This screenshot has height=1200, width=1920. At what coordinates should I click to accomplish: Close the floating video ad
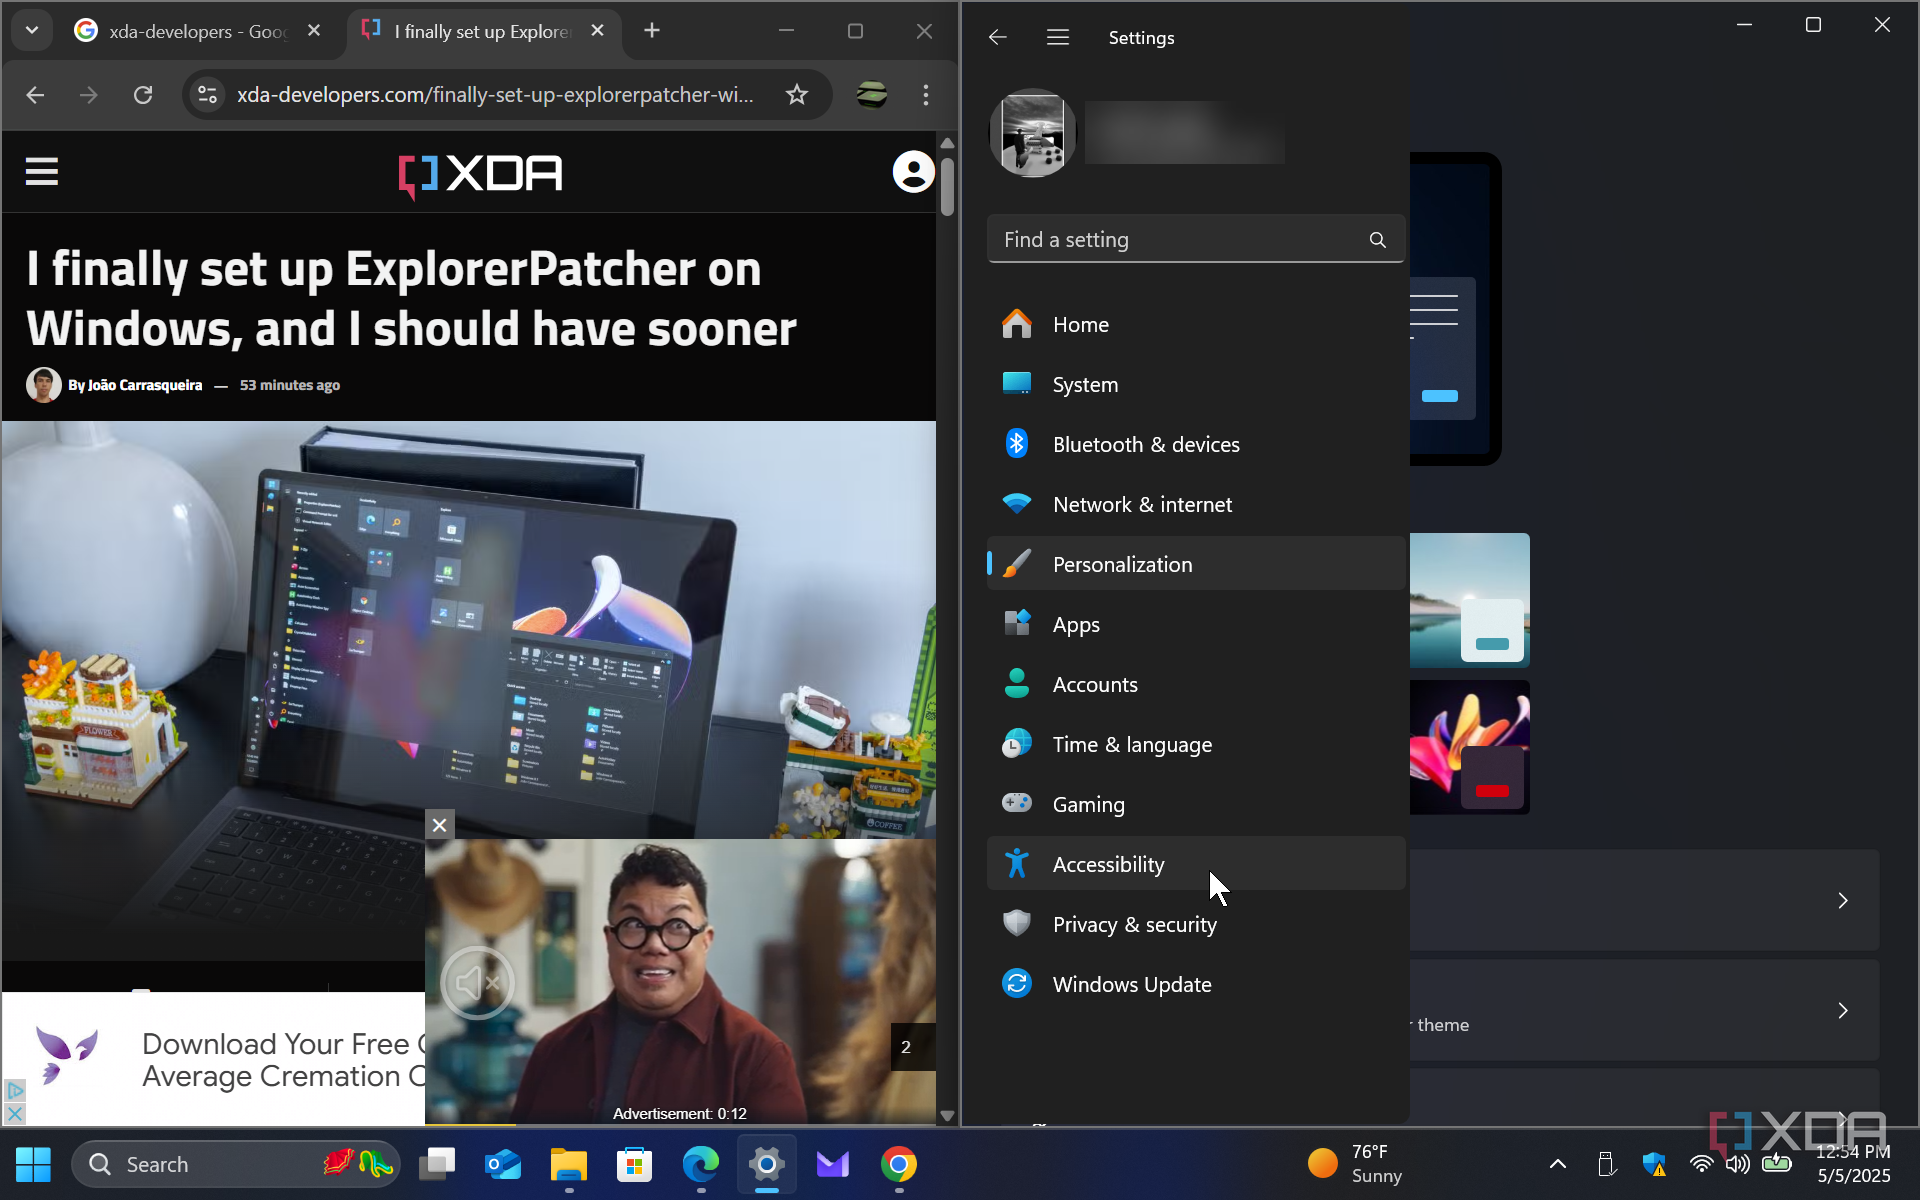click(439, 825)
